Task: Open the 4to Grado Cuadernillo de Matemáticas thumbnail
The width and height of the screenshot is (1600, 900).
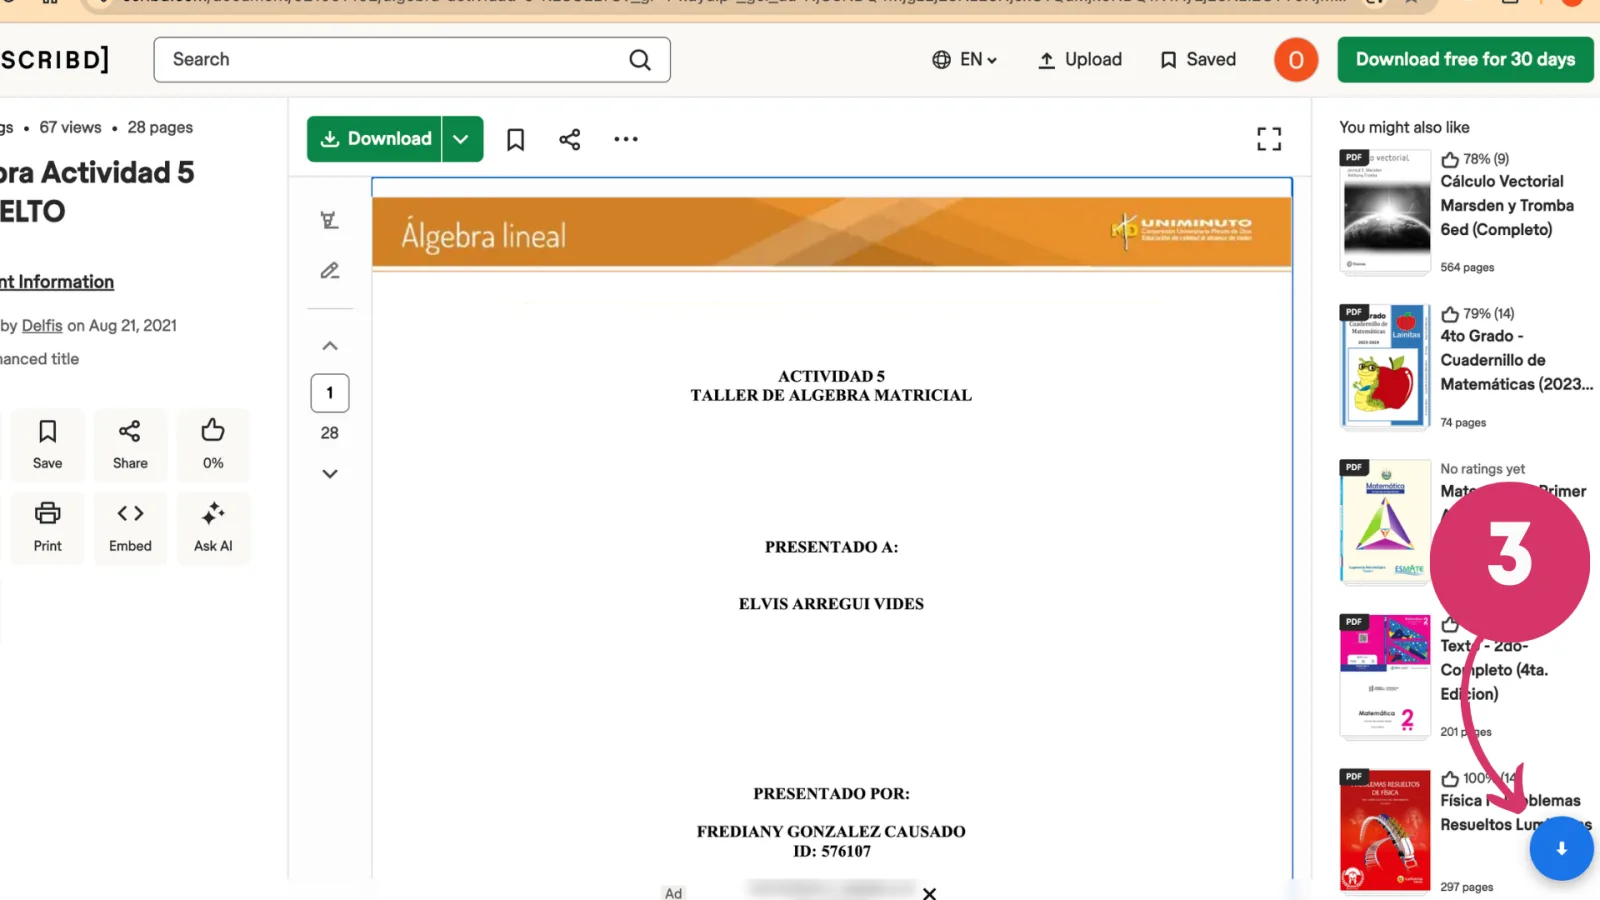Action: pyautogui.click(x=1385, y=366)
